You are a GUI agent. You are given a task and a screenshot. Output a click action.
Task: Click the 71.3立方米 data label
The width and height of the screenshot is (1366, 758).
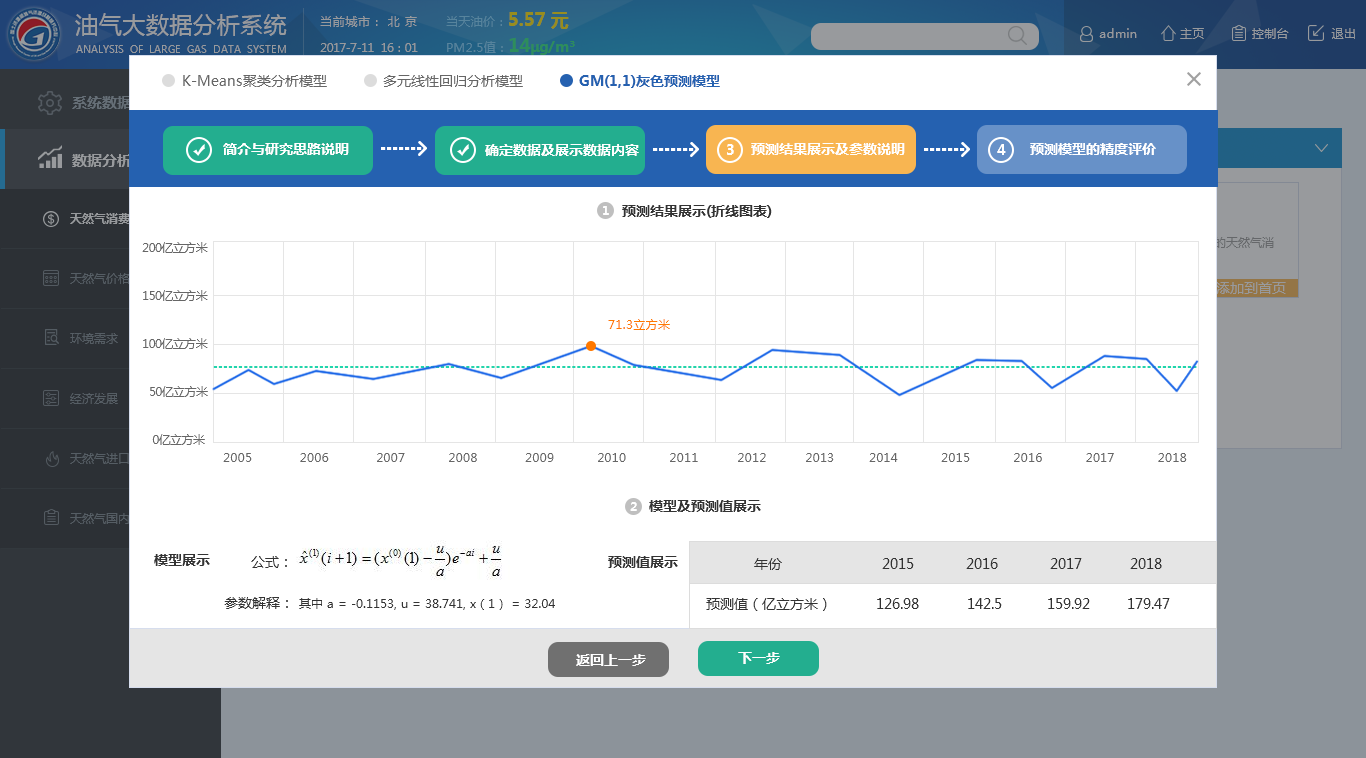click(639, 325)
